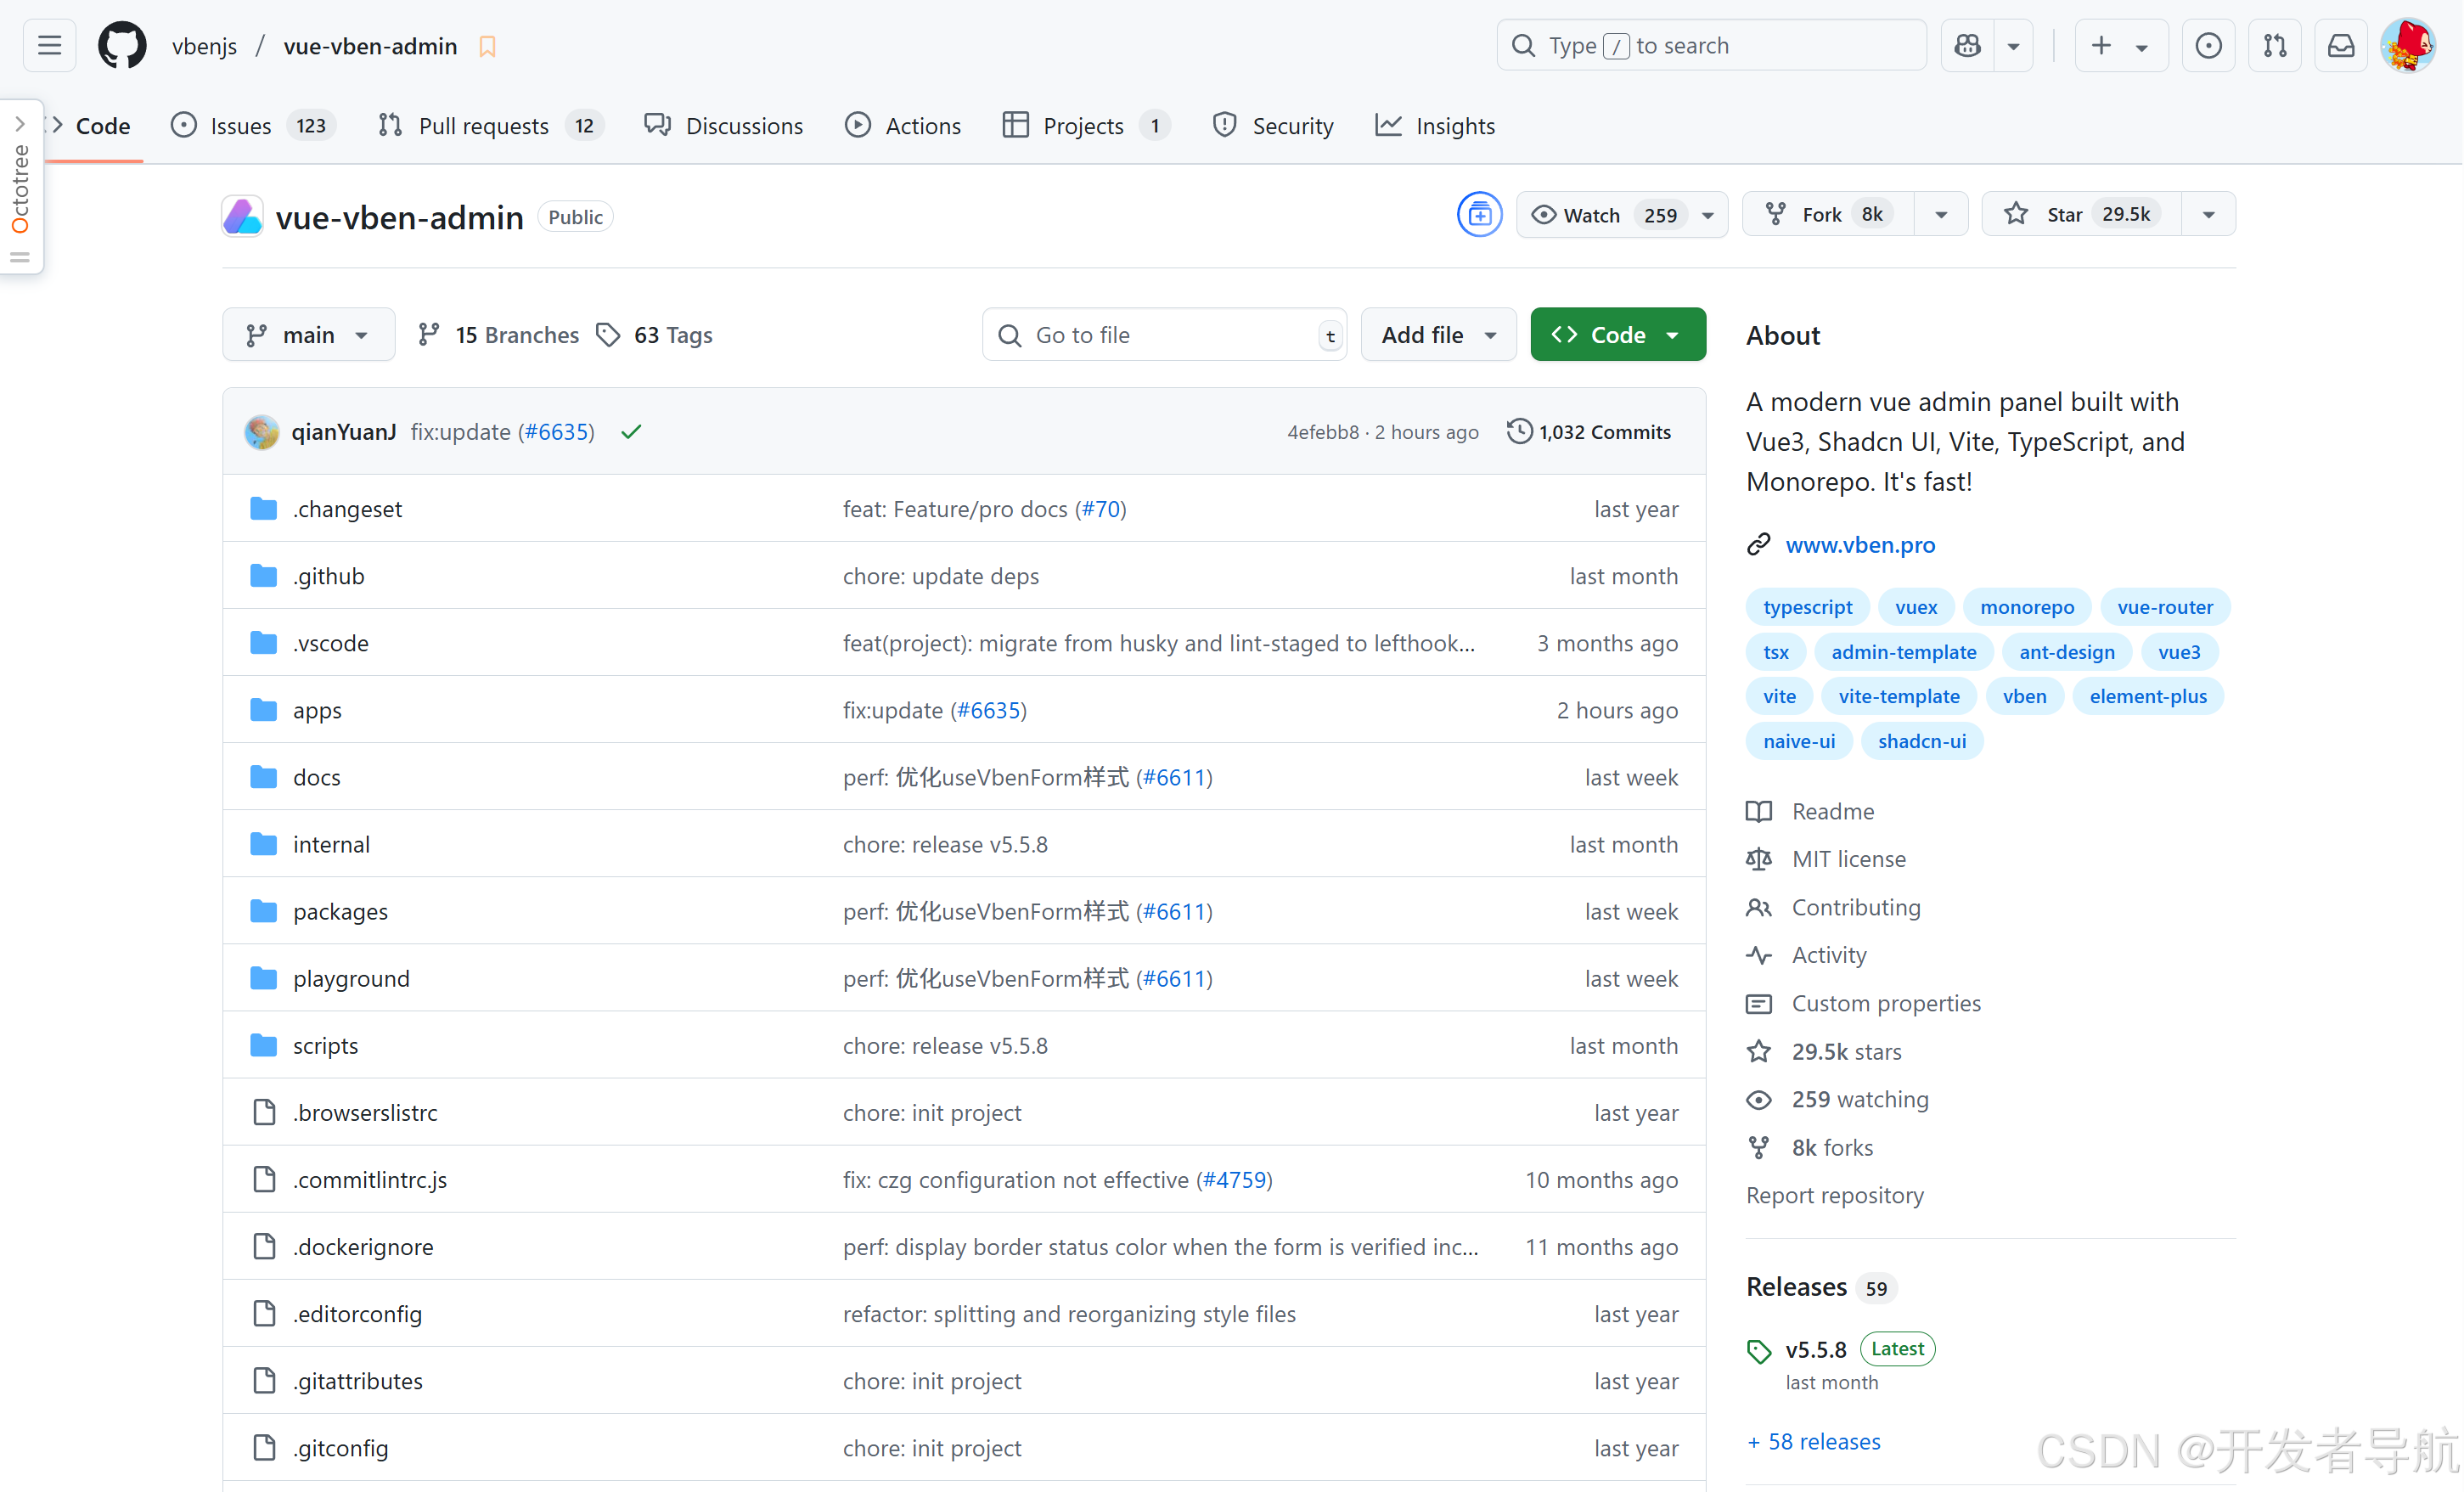Click the Copilot icon in header
This screenshot has width=2464, height=1492.
tap(1967, 46)
